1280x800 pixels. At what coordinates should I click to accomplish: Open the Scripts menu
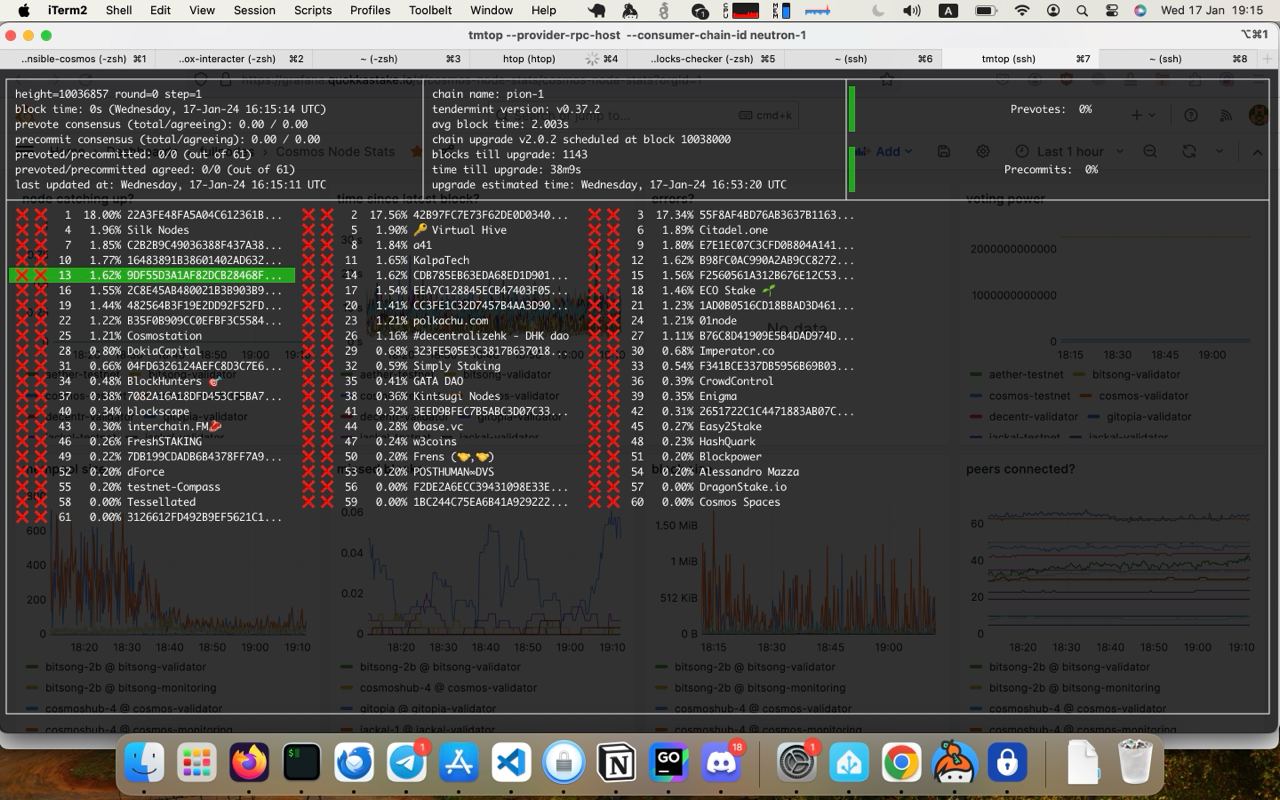(312, 10)
